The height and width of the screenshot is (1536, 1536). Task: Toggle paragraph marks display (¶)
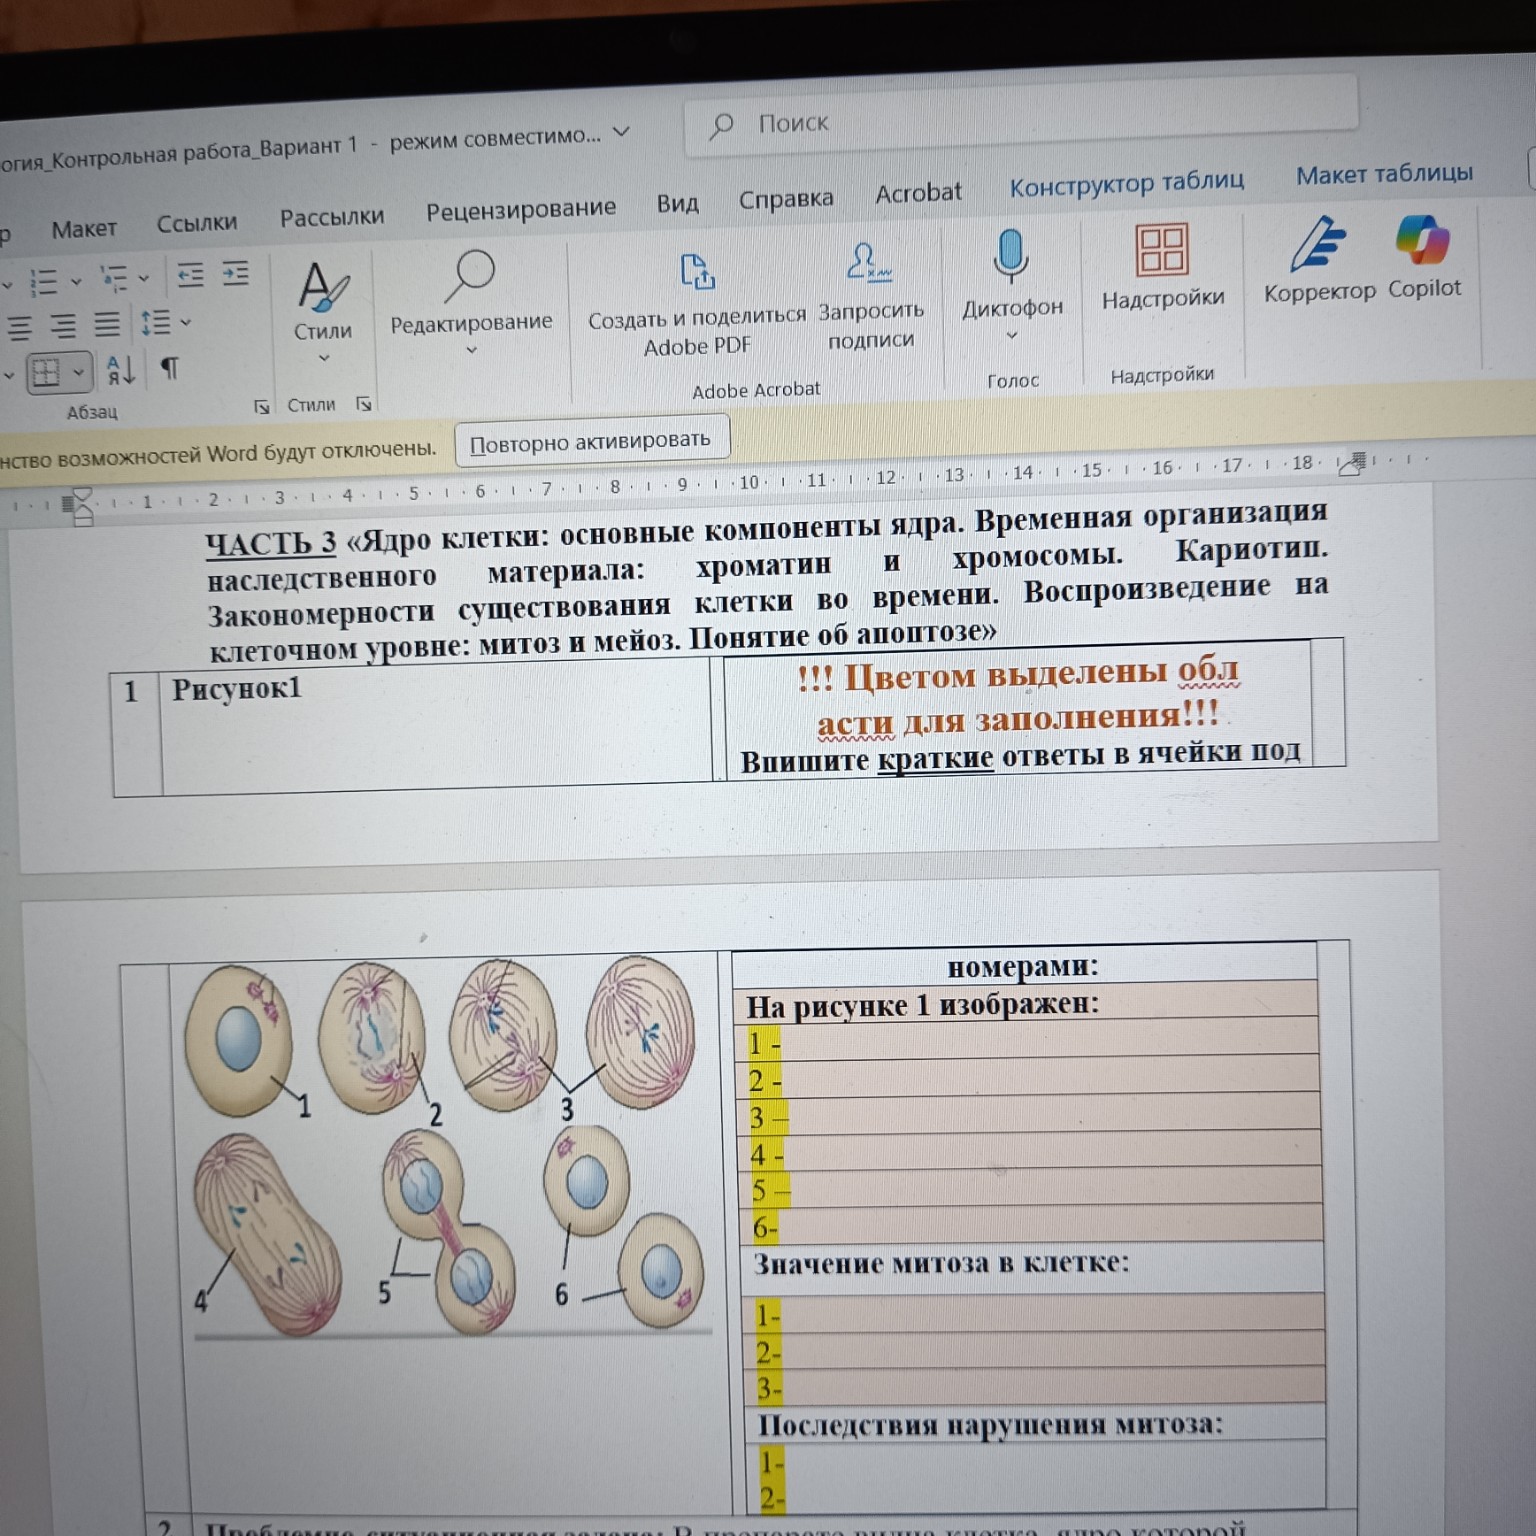(x=170, y=369)
